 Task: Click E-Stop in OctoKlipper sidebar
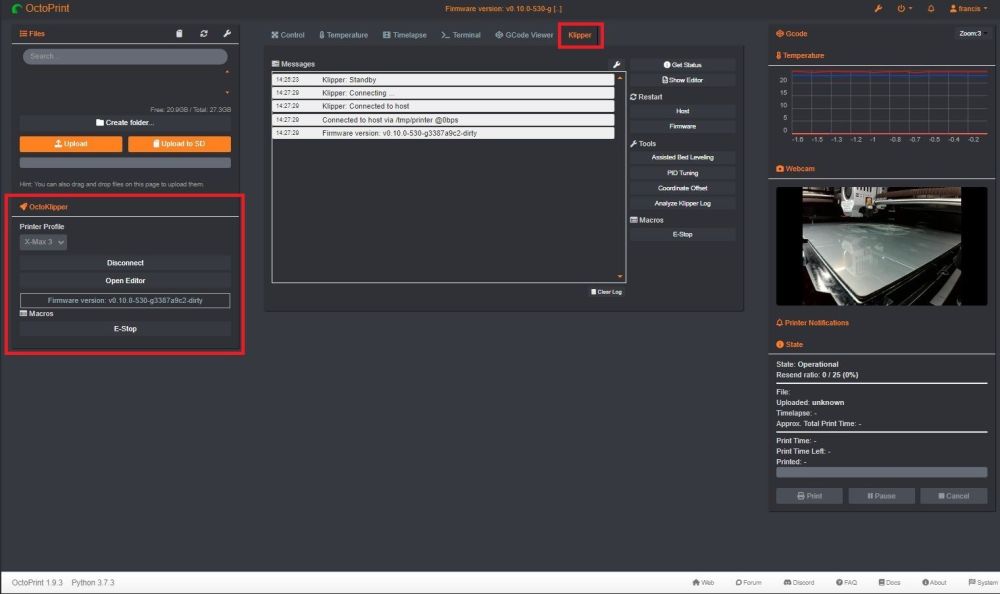click(125, 329)
